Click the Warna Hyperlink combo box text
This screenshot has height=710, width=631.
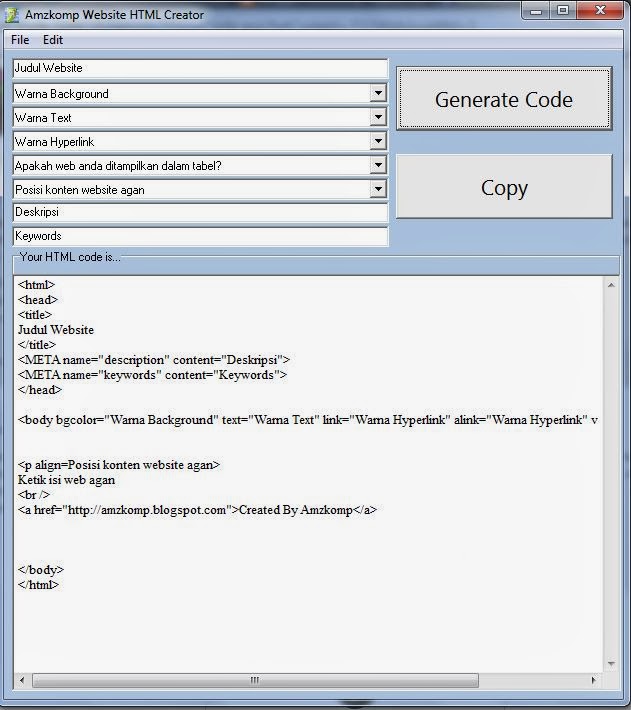pos(54,142)
